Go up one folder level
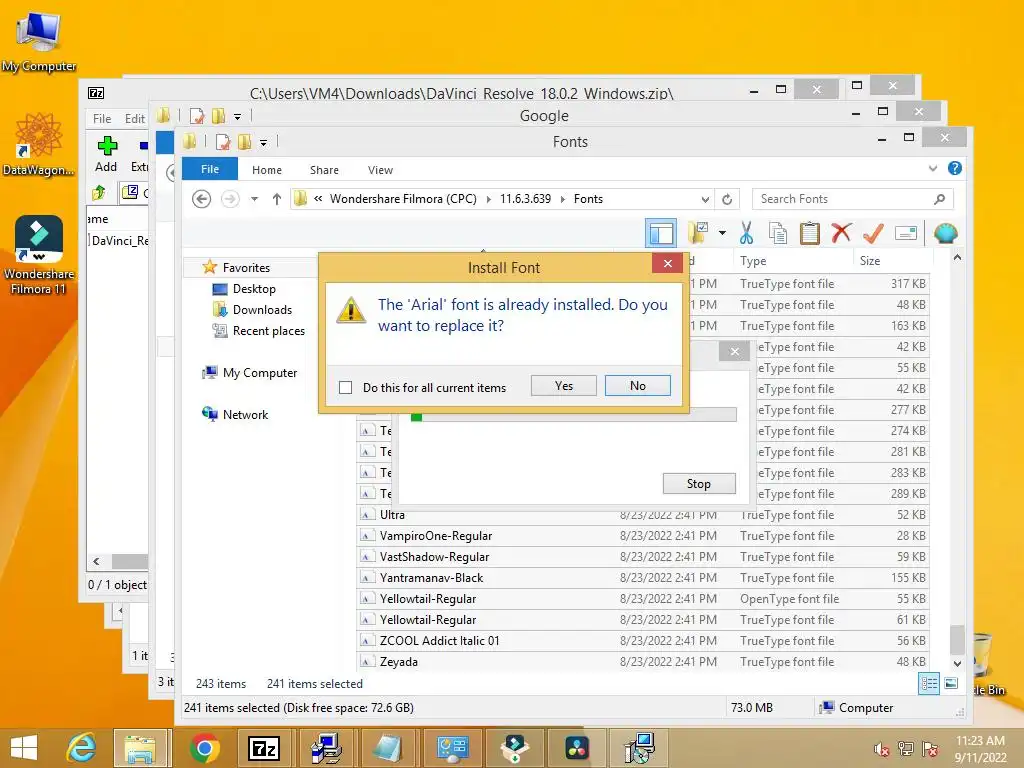Viewport: 1024px width, 768px height. point(277,199)
